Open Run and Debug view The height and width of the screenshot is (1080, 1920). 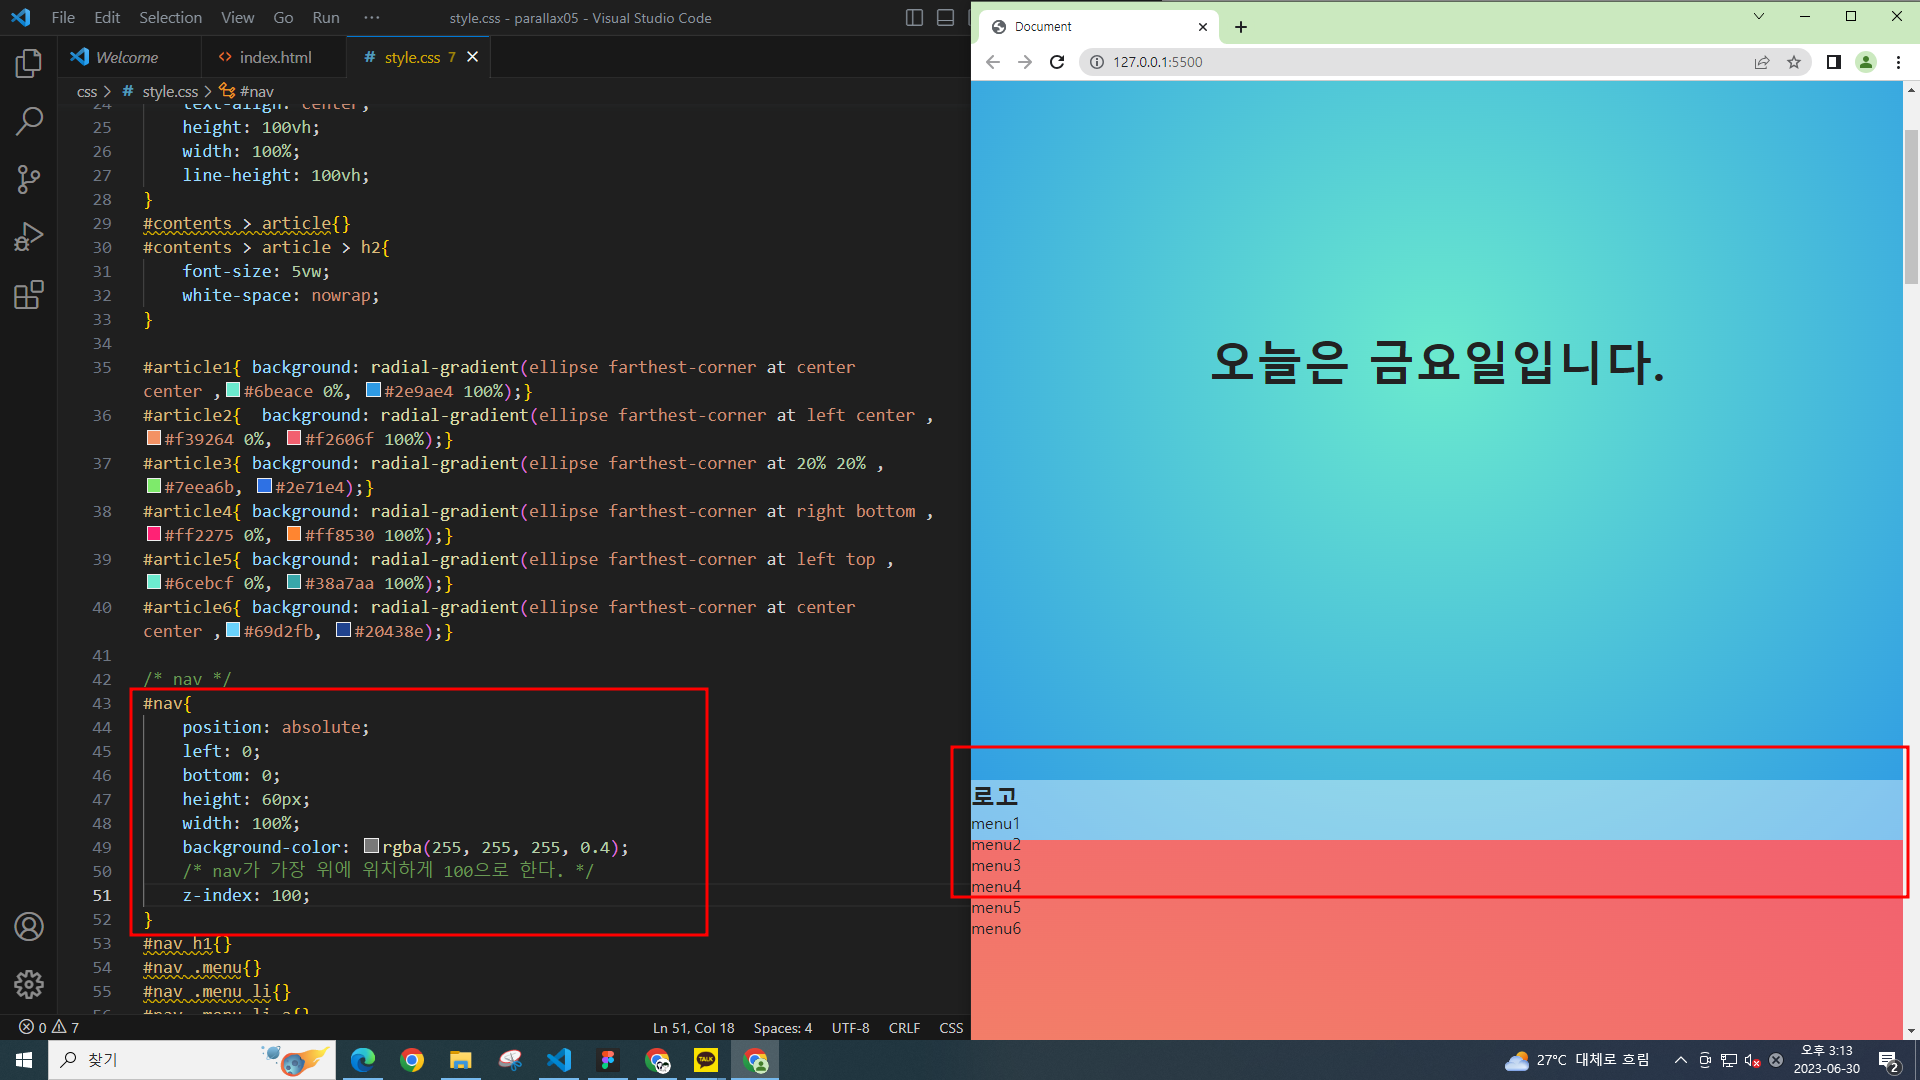click(x=29, y=237)
